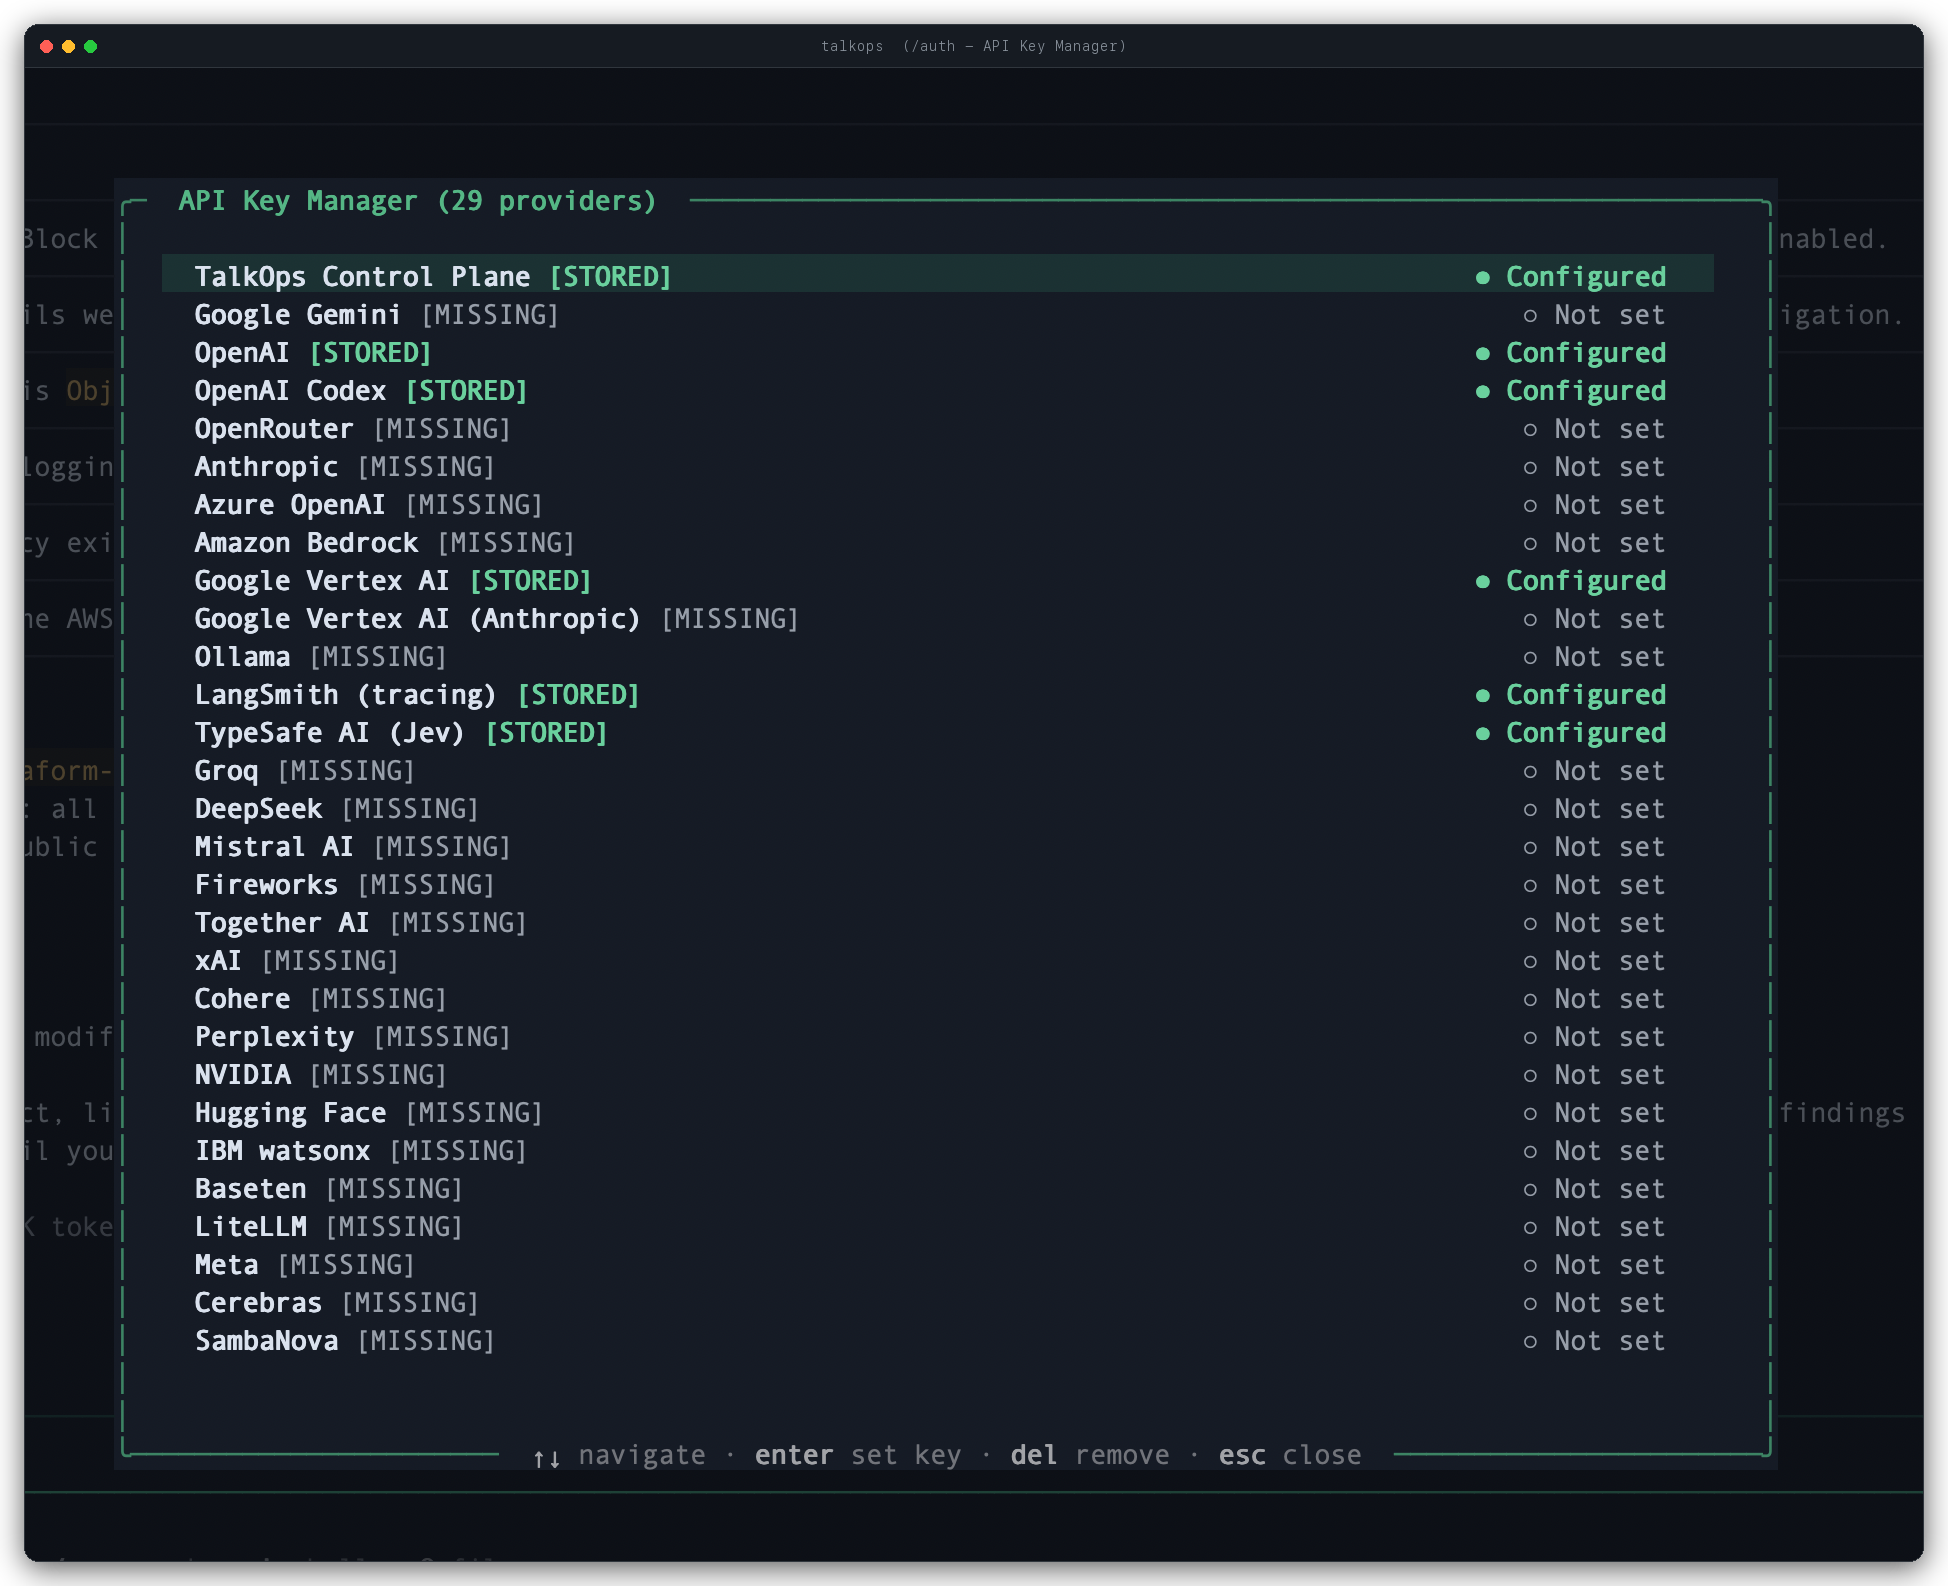The image size is (1948, 1586).
Task: Click the Not set status of SambaNova
Action: coord(1594,1340)
